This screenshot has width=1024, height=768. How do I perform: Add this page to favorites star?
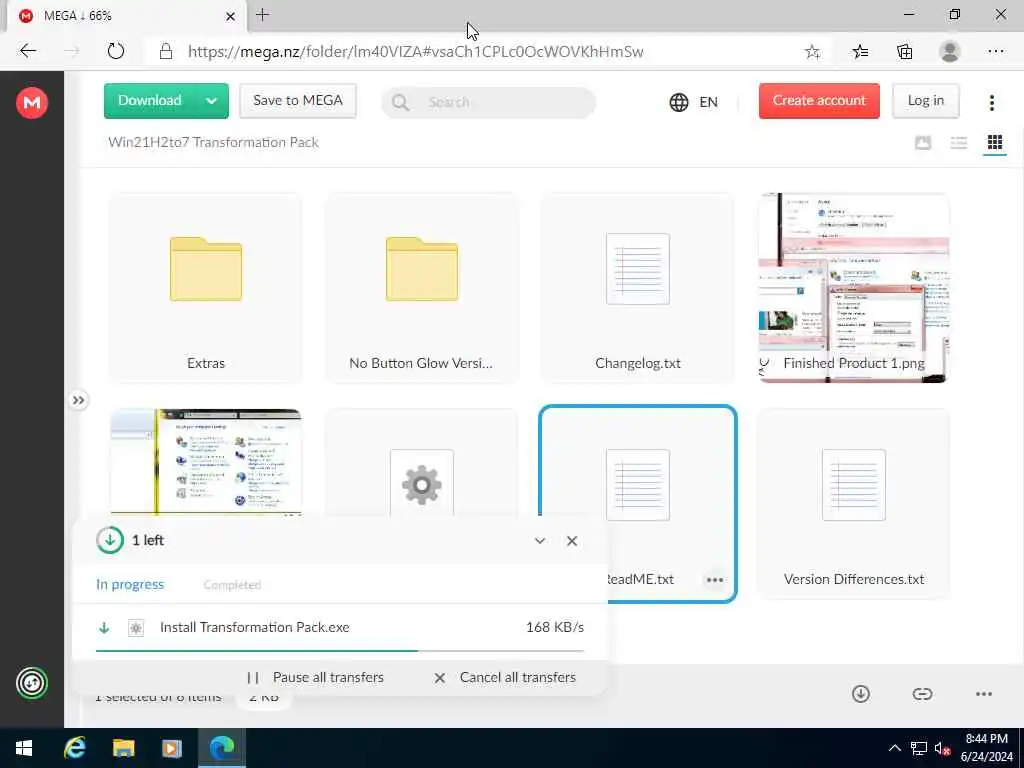[x=812, y=52]
